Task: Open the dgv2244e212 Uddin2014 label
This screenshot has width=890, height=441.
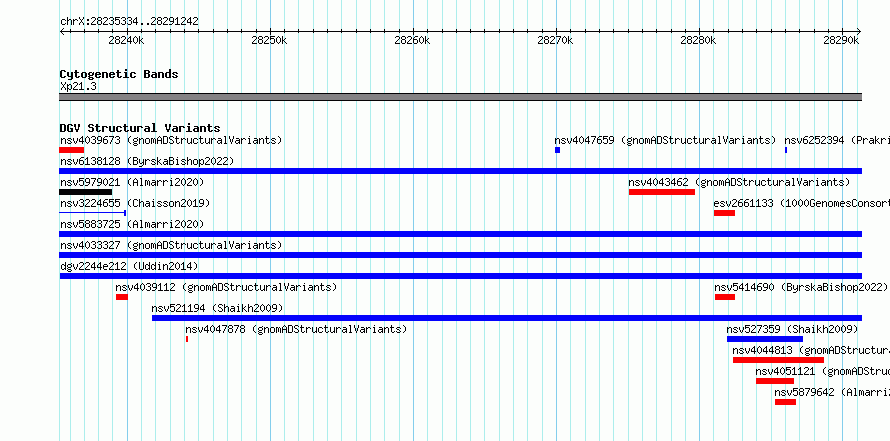Action: 129,266
